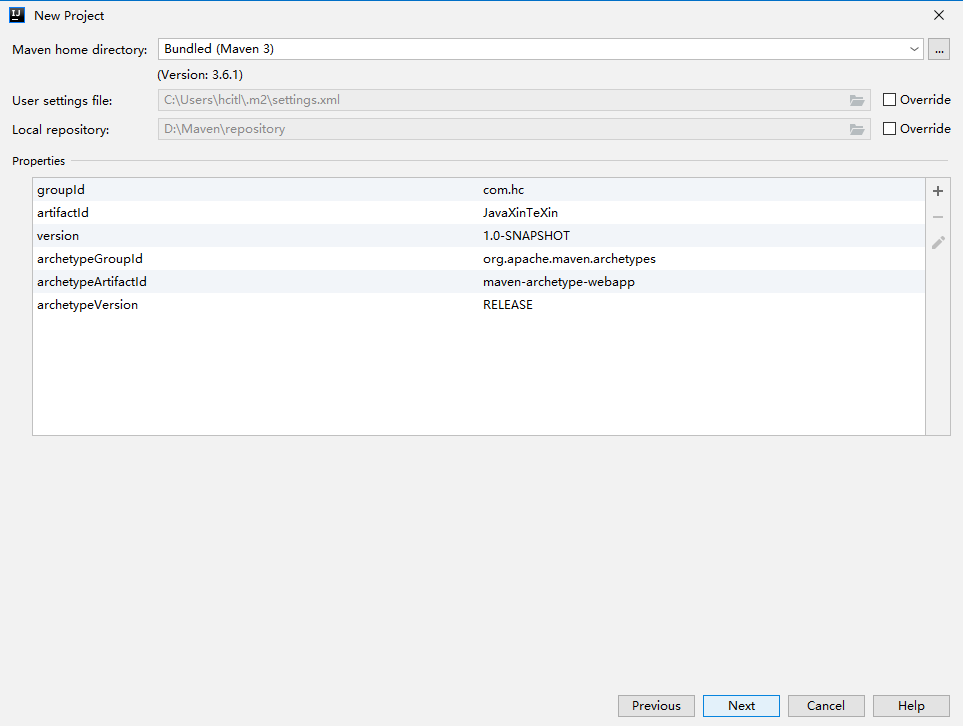Click the Maven home directory label
Image resolution: width=963 pixels, height=726 pixels.
point(80,50)
